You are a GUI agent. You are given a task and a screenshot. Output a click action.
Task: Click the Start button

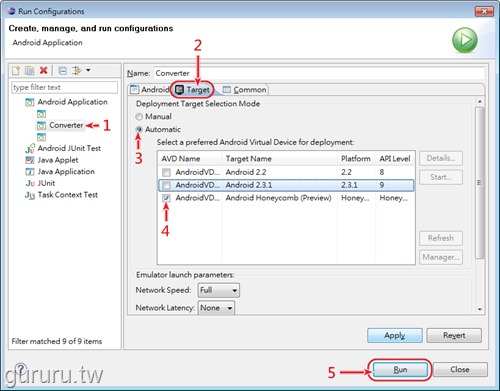441,177
